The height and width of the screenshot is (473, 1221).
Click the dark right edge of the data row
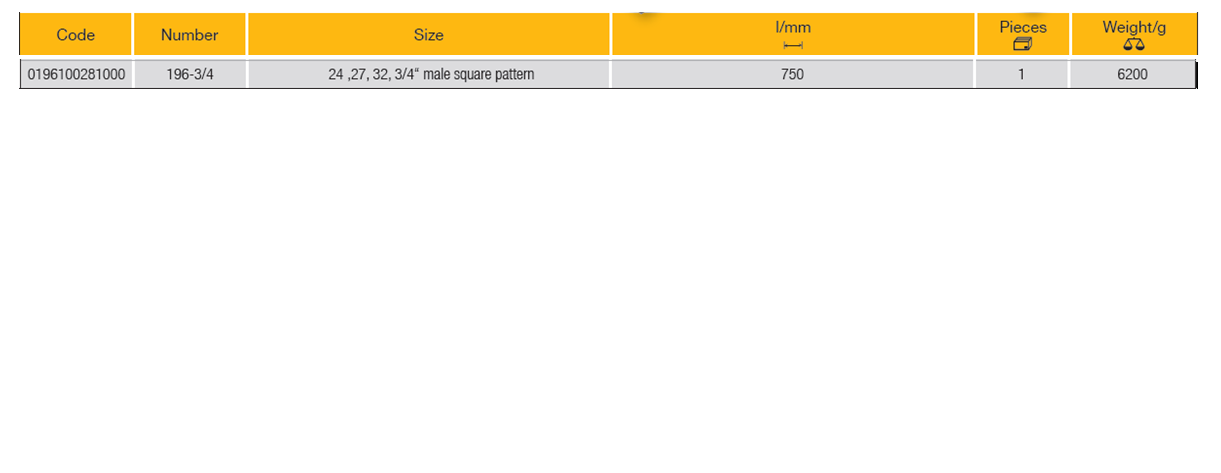point(1195,74)
